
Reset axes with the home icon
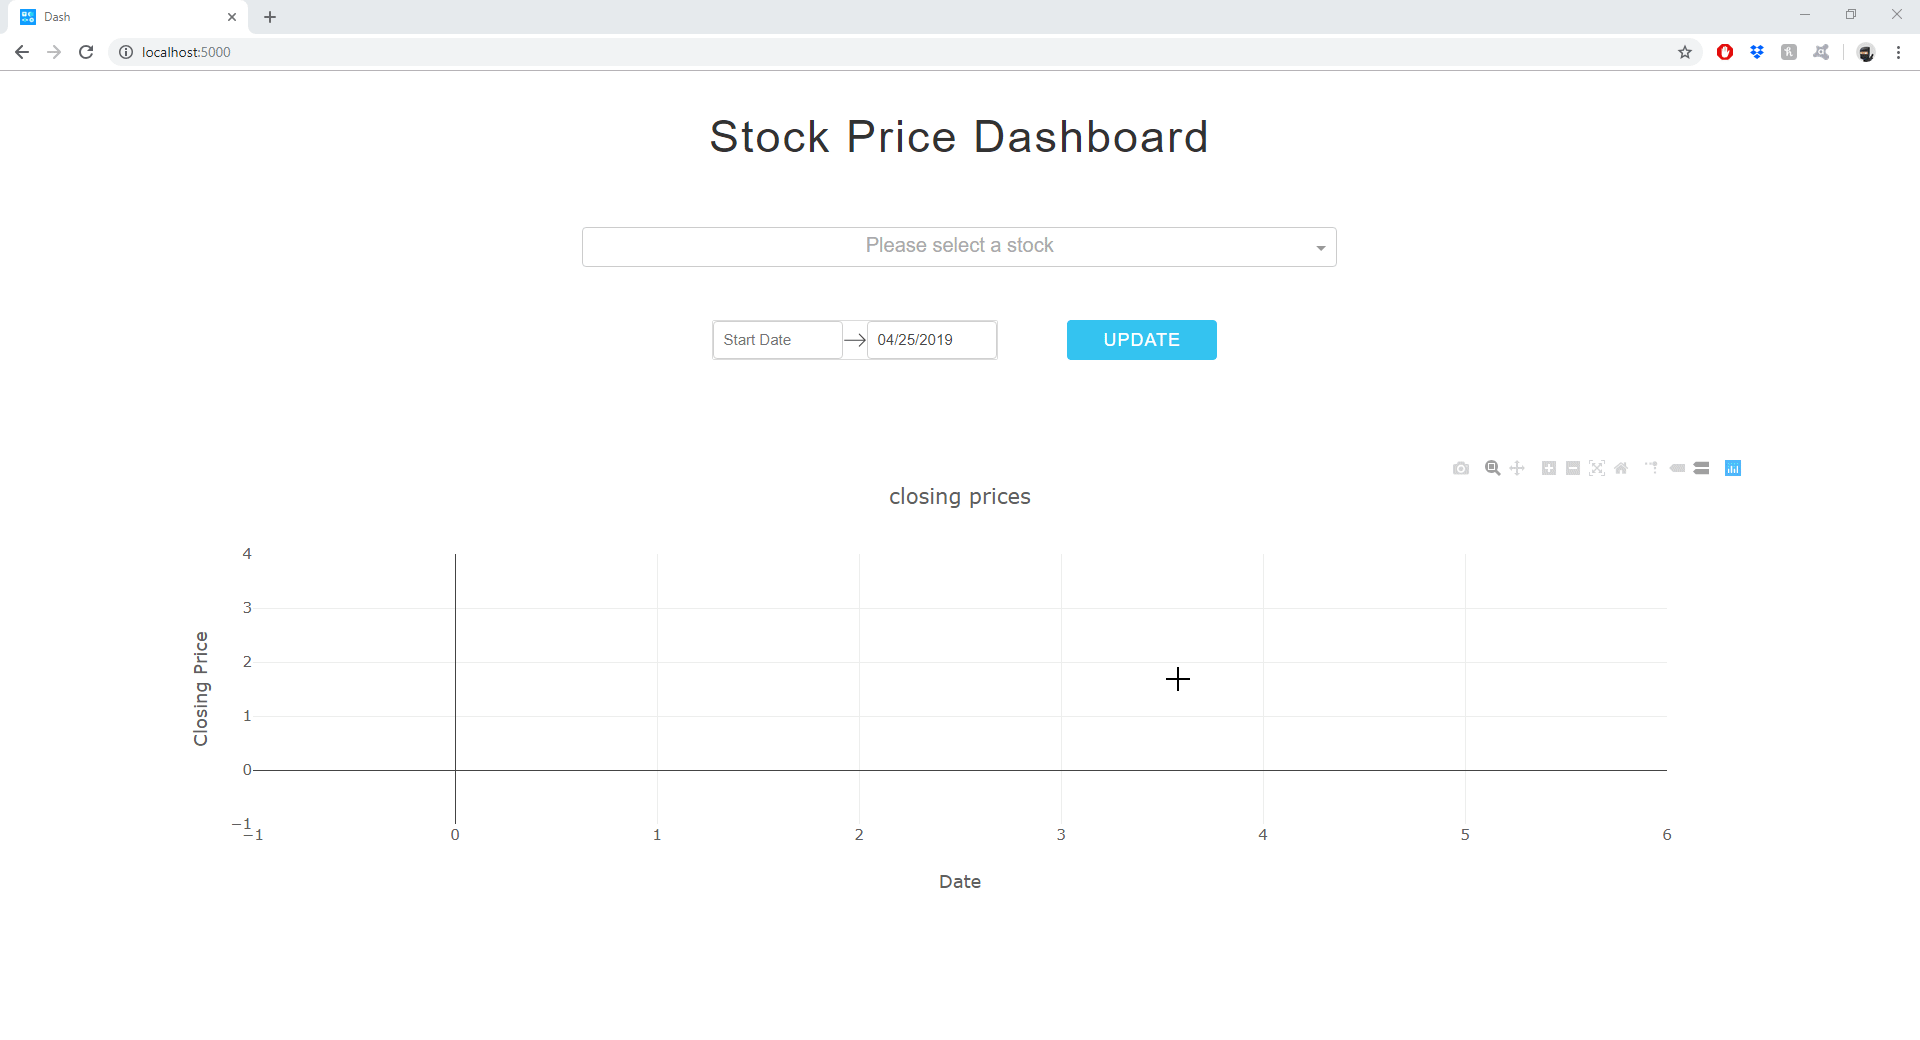pyautogui.click(x=1621, y=468)
